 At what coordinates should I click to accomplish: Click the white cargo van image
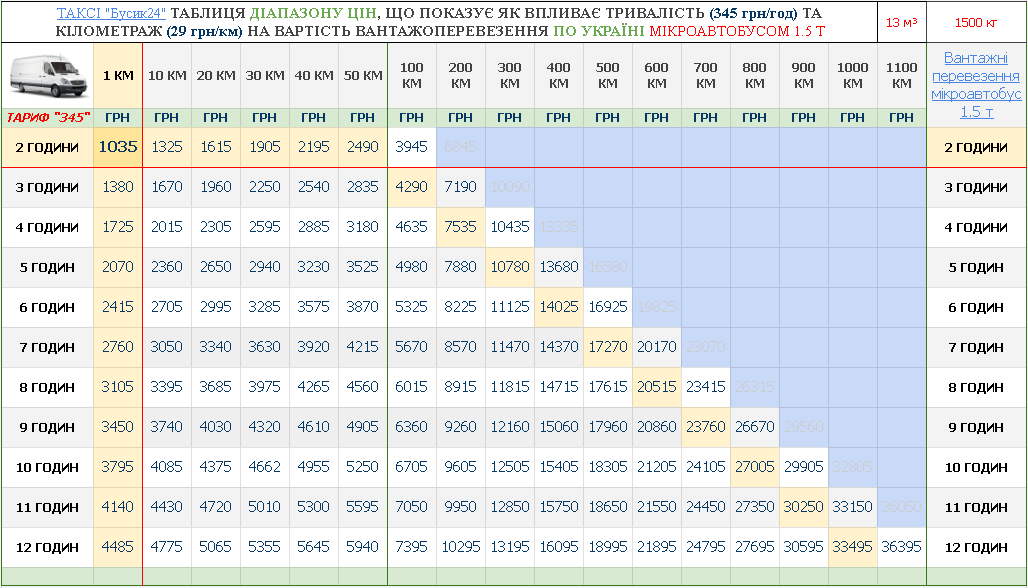tap(47, 75)
